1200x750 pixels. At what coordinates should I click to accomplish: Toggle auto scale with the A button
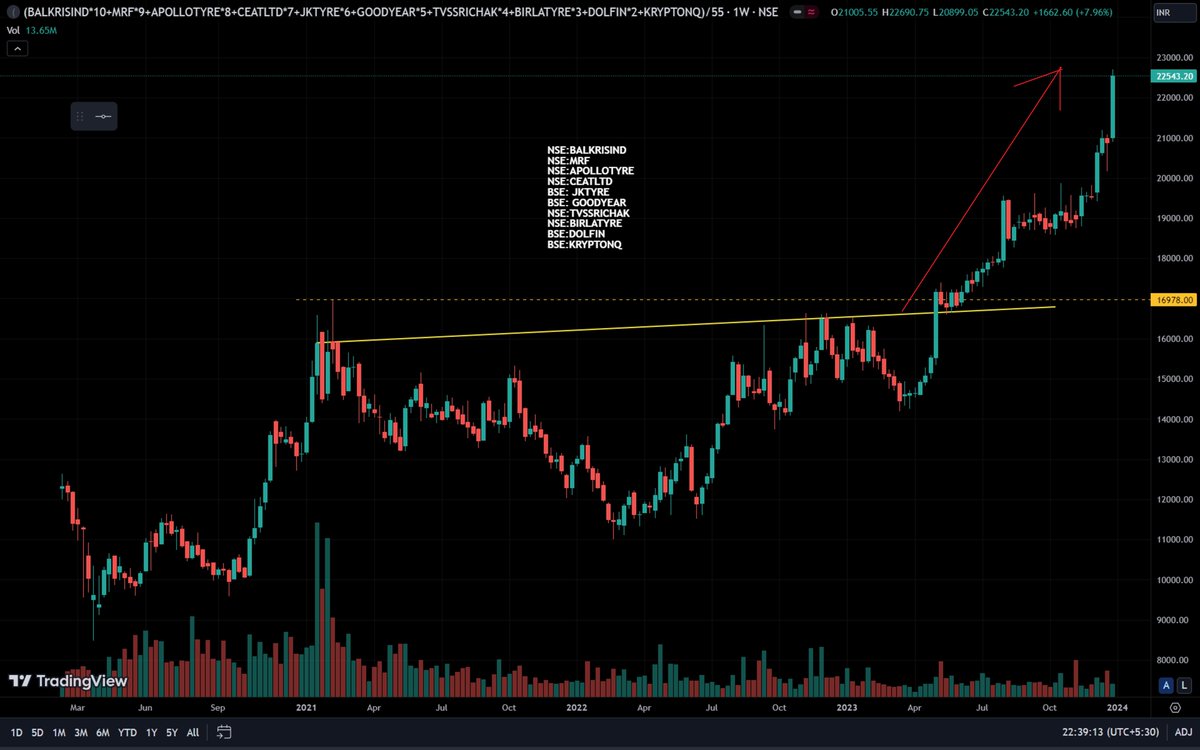coord(1166,685)
